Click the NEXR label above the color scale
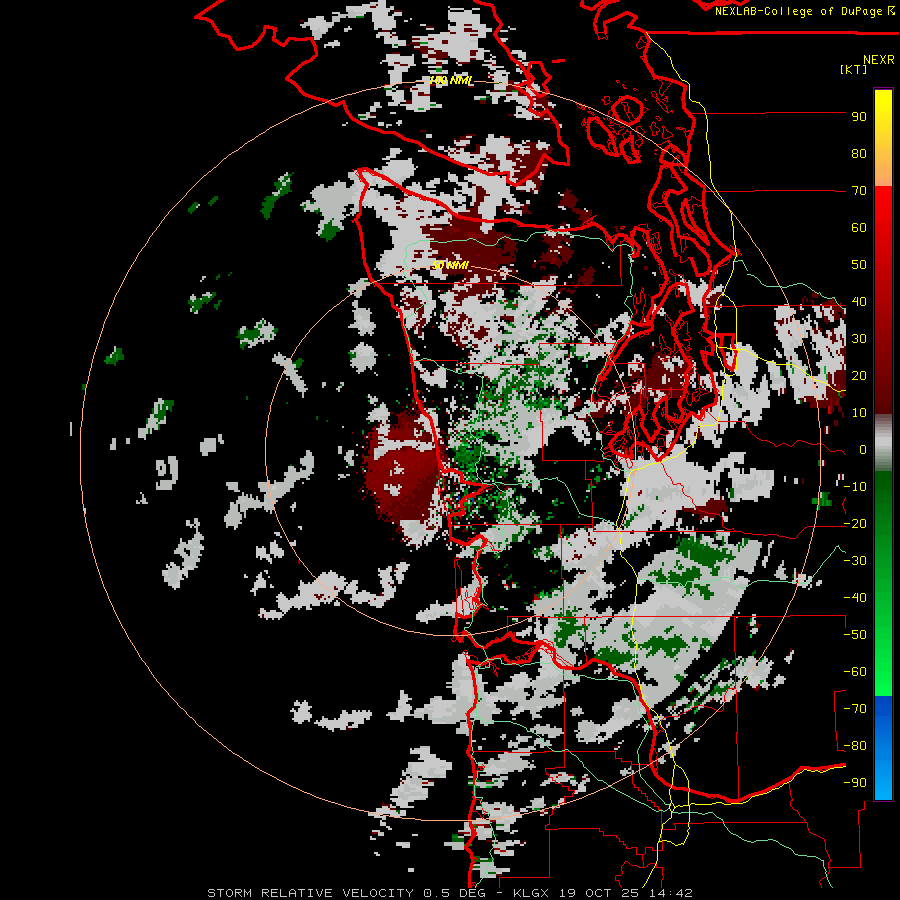Viewport: 900px width, 900px height. point(879,59)
